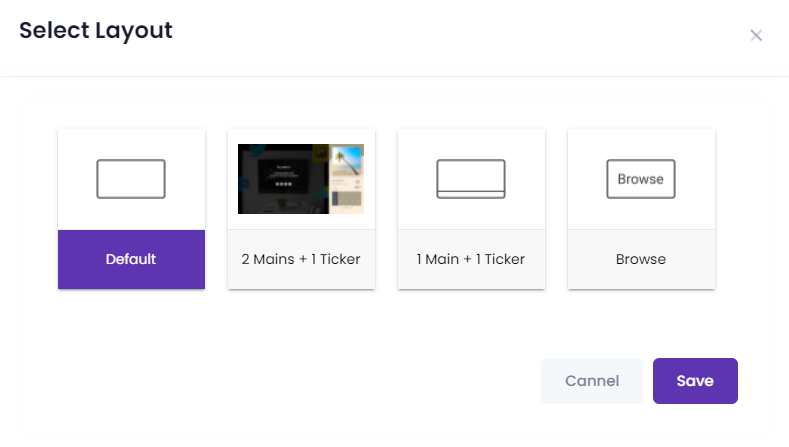
Task: Click the Cannel button
Action: [592, 381]
